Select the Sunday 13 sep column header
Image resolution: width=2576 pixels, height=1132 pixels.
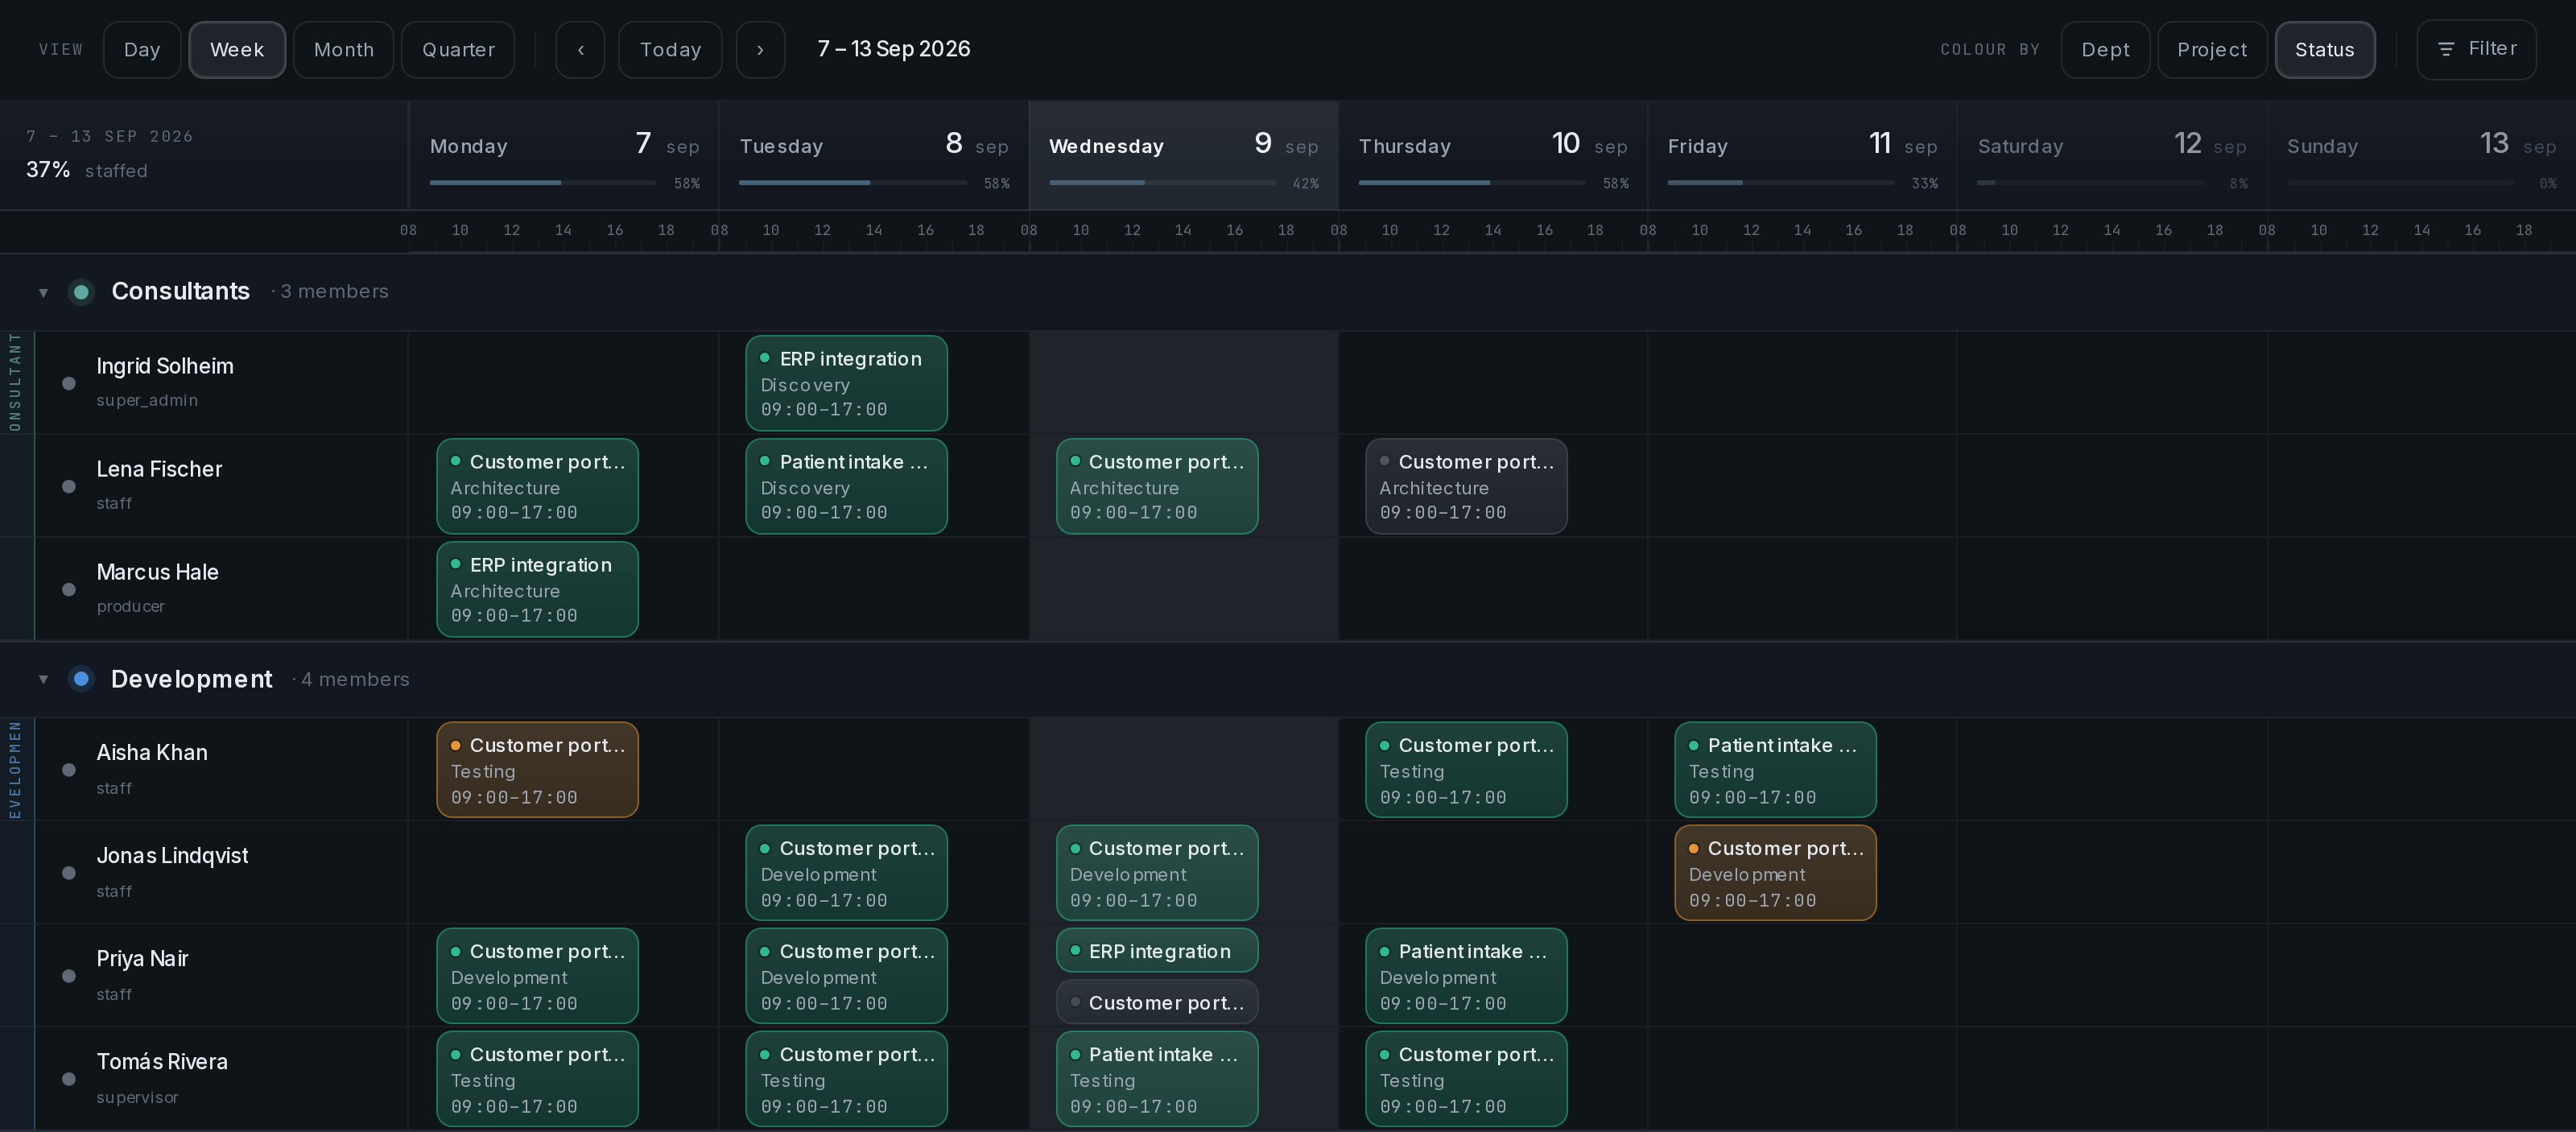click(x=2421, y=155)
